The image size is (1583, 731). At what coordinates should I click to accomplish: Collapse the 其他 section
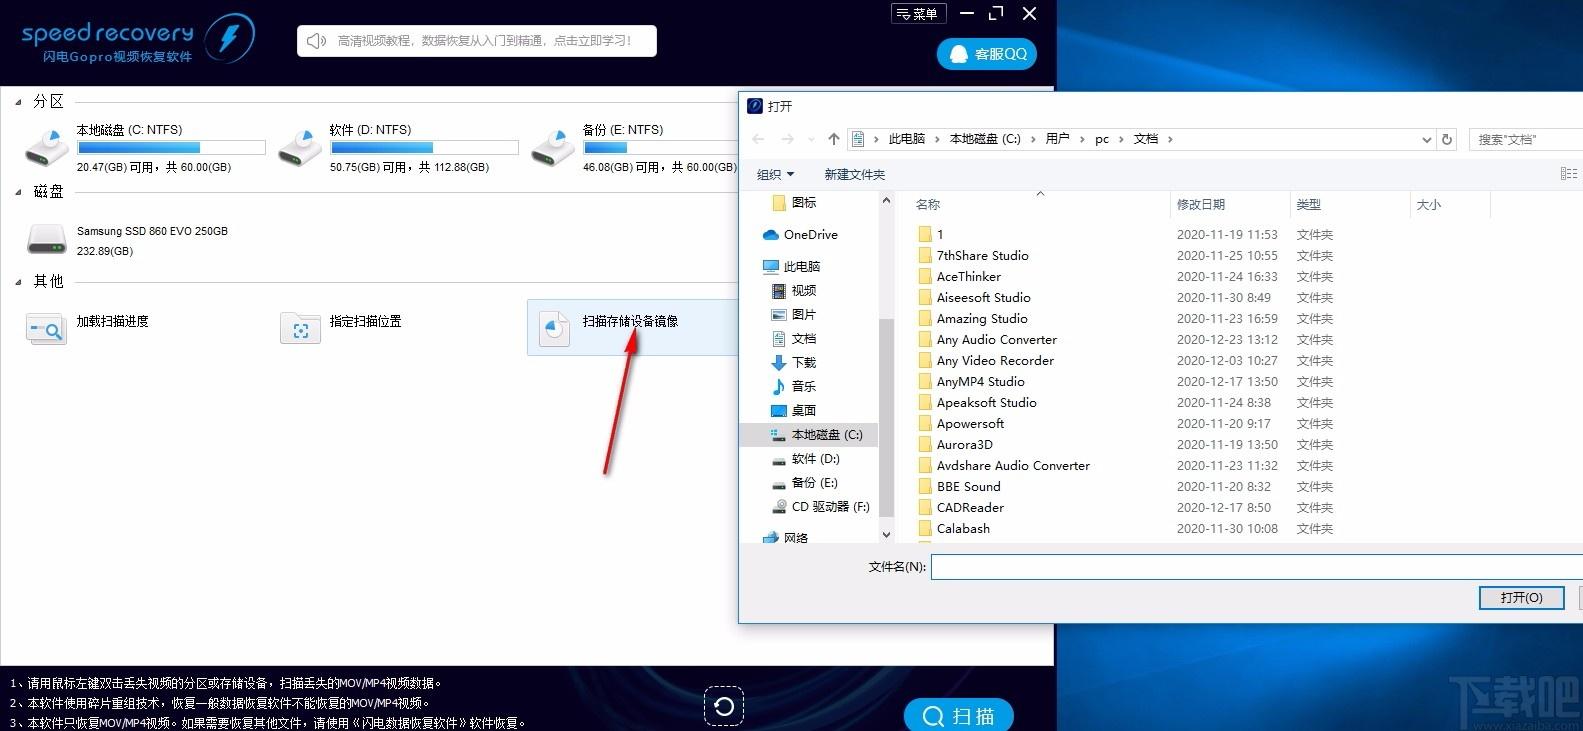pyautogui.click(x=18, y=282)
